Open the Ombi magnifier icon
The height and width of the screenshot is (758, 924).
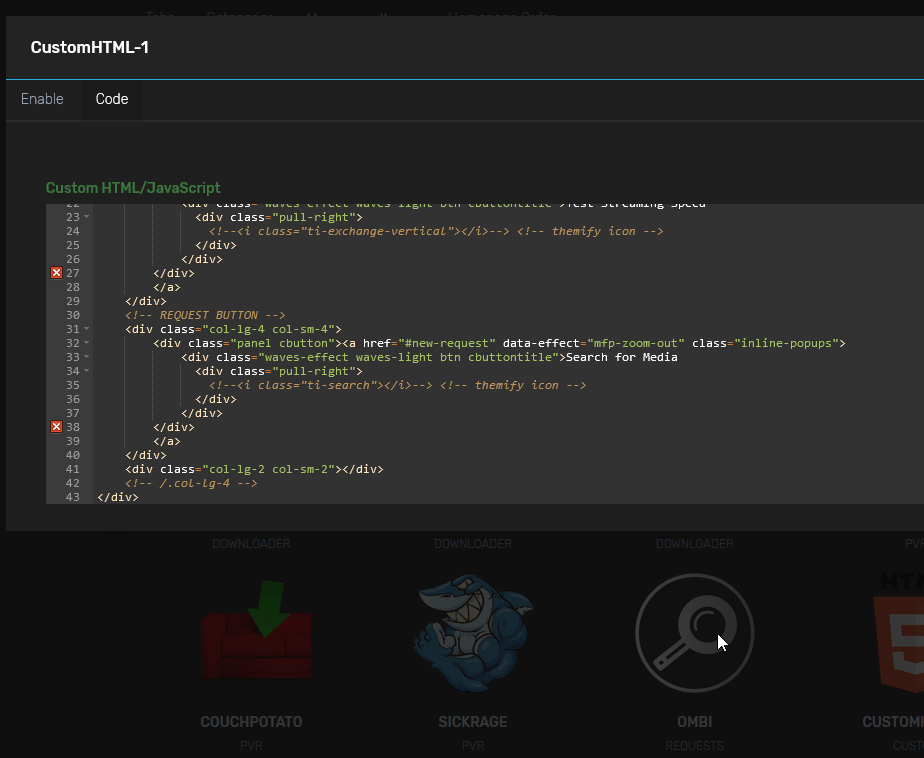click(695, 632)
